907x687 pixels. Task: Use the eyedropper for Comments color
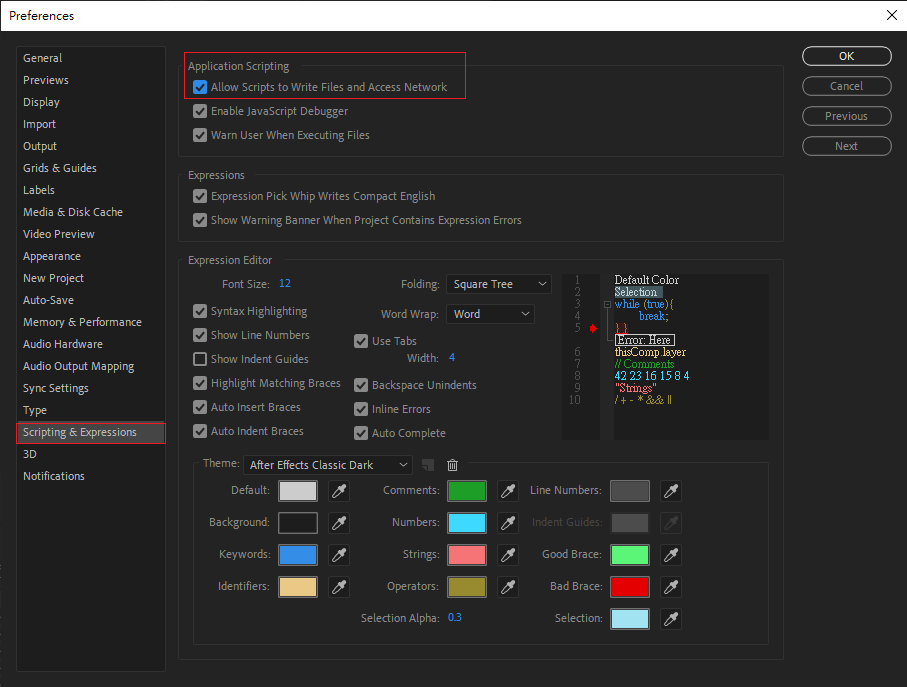(x=508, y=491)
